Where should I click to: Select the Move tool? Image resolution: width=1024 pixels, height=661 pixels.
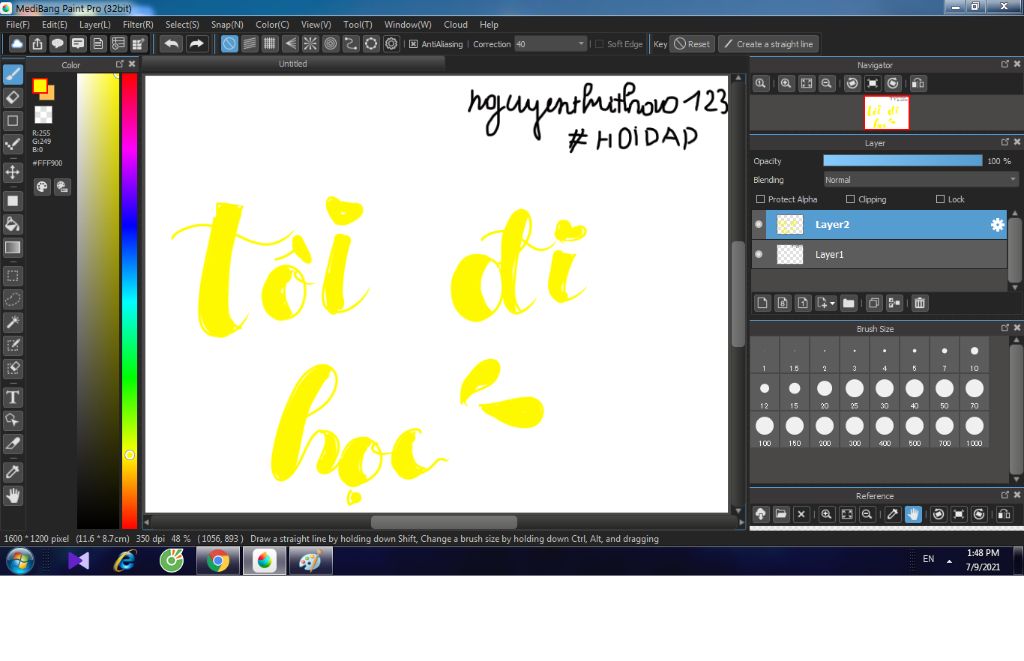pyautogui.click(x=12, y=172)
